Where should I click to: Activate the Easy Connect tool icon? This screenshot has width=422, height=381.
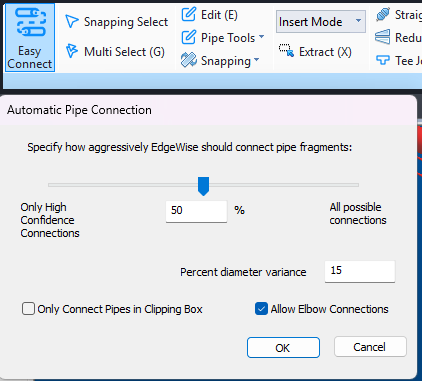pyautogui.click(x=30, y=22)
